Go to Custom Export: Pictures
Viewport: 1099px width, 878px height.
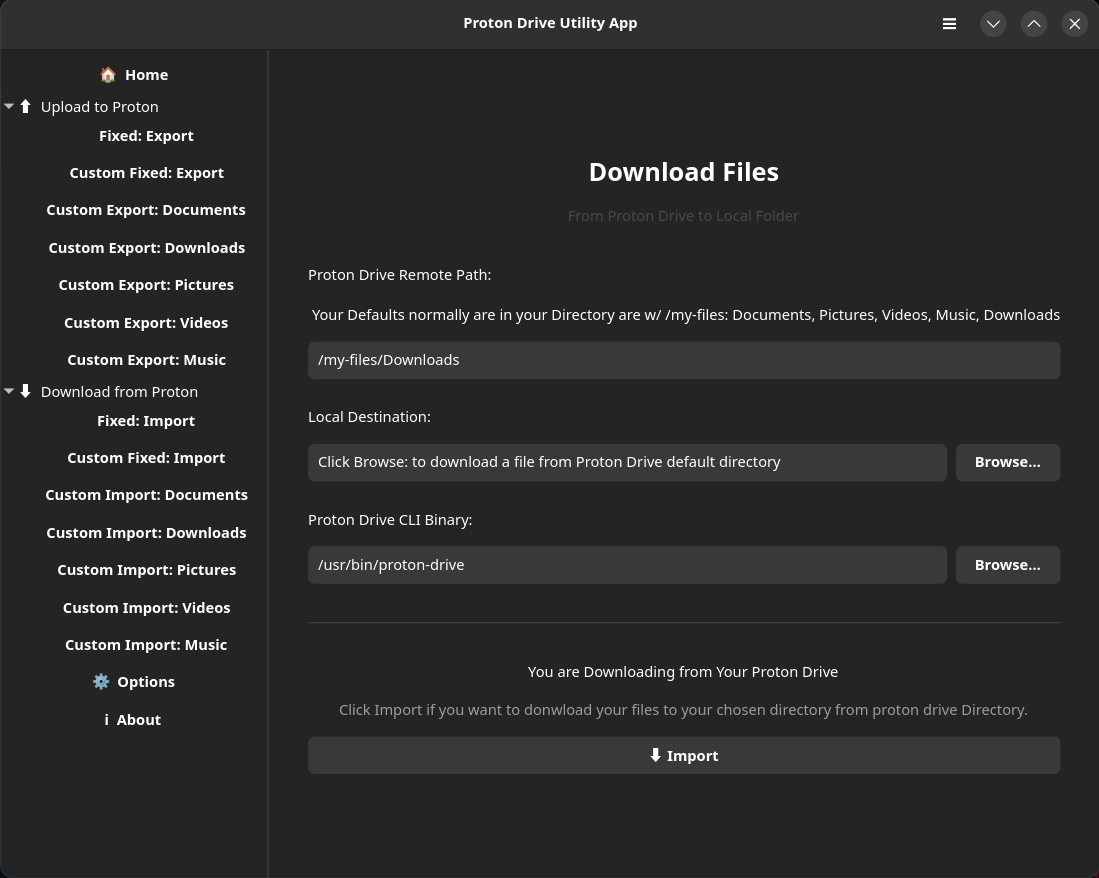tap(146, 285)
